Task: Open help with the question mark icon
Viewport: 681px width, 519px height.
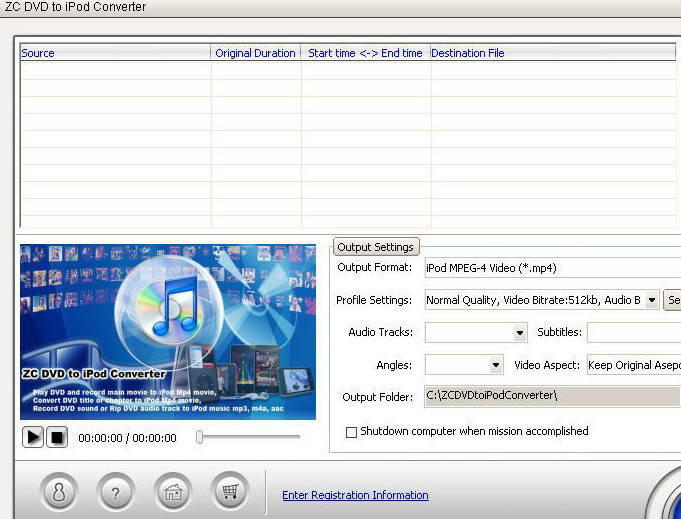Action: coord(116,492)
